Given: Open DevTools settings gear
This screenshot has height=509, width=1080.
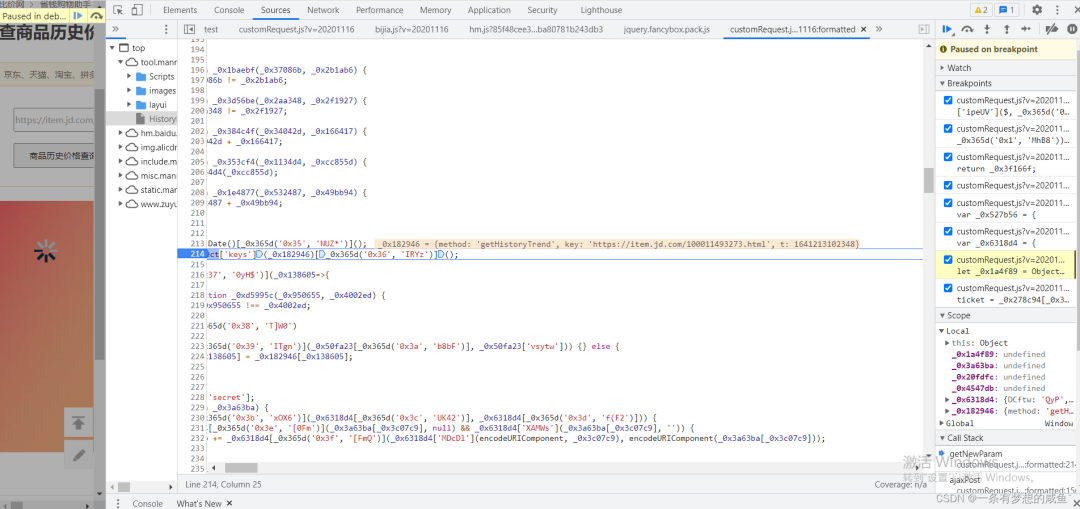Looking at the screenshot, I should click(1036, 10).
